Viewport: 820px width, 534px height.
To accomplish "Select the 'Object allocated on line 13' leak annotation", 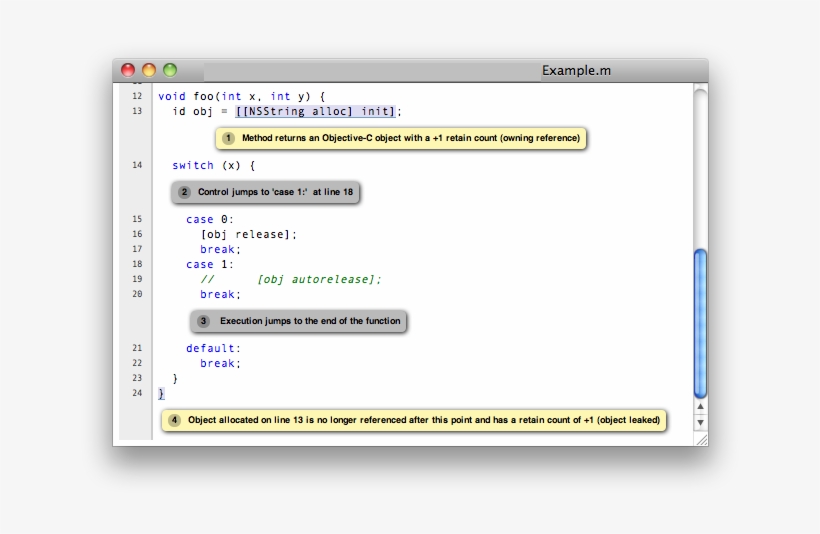I will pos(424,420).
